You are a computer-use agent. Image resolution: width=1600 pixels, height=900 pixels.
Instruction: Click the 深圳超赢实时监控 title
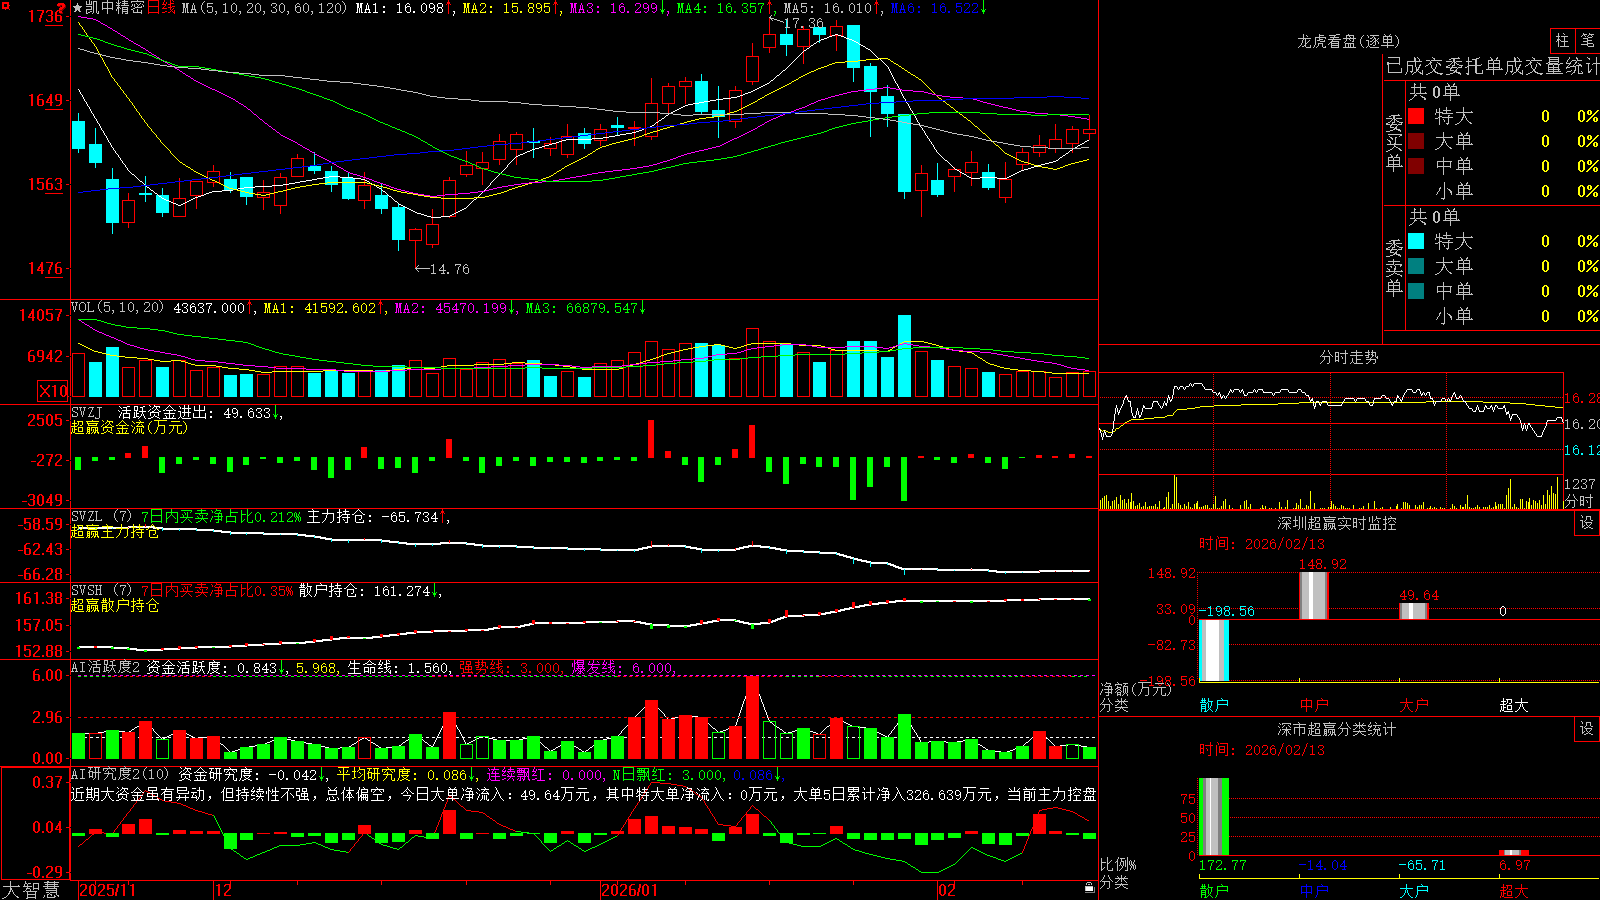[x=1336, y=523]
